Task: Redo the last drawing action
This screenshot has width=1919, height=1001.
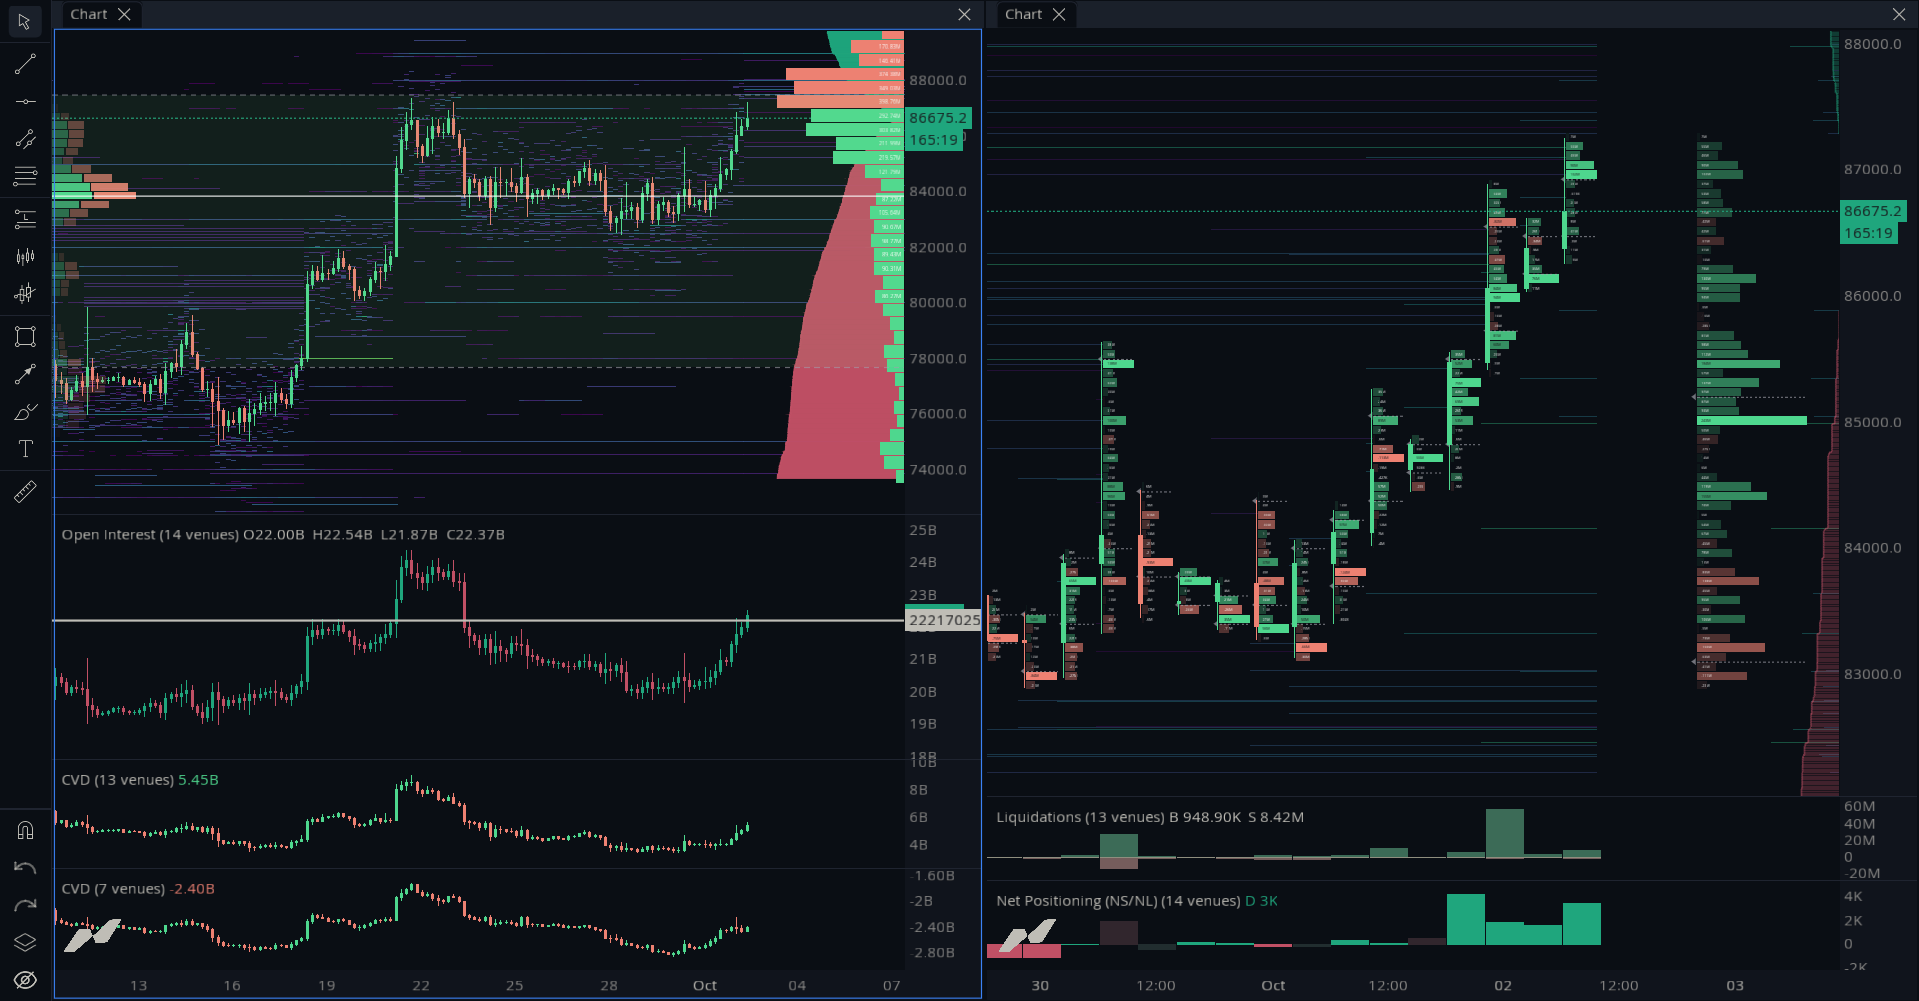Action: click(x=25, y=906)
